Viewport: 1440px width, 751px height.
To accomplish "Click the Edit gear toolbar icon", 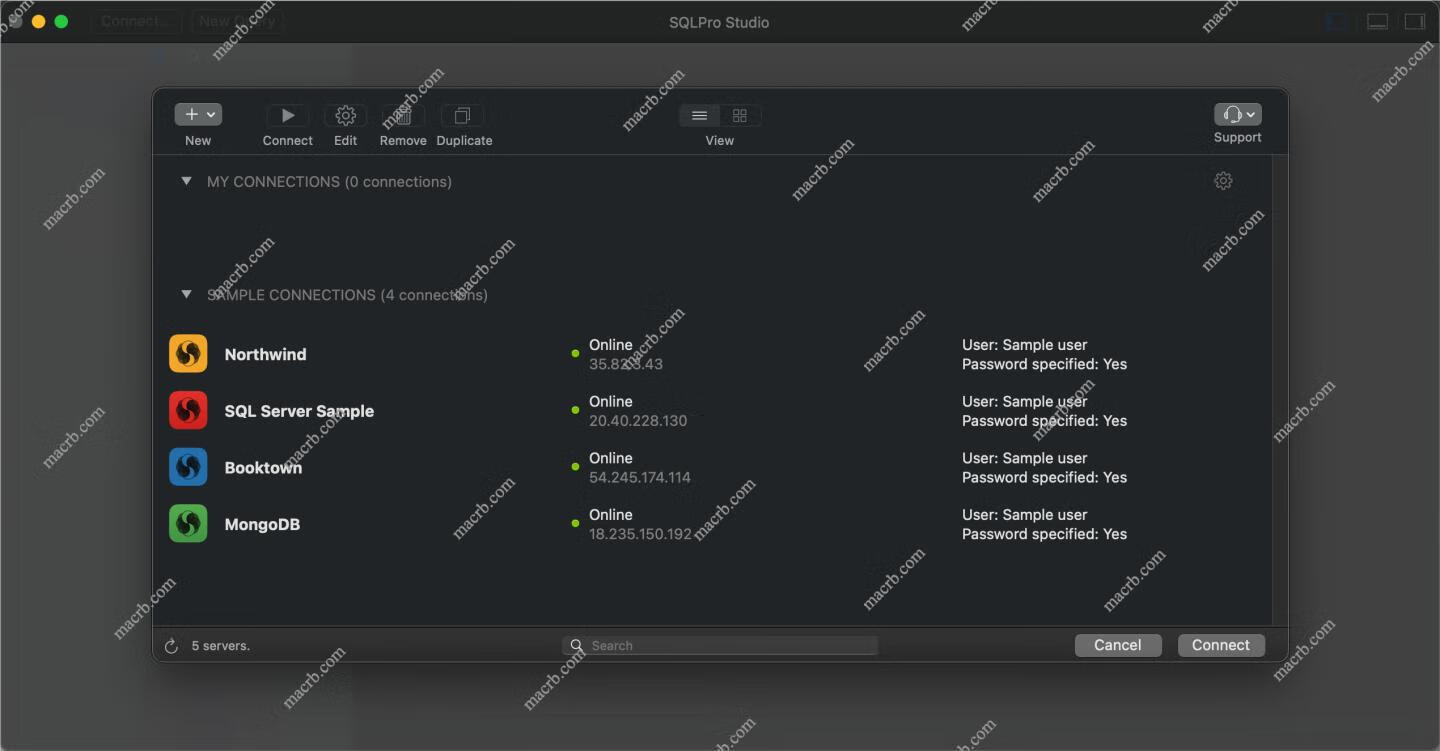I will [x=345, y=116].
